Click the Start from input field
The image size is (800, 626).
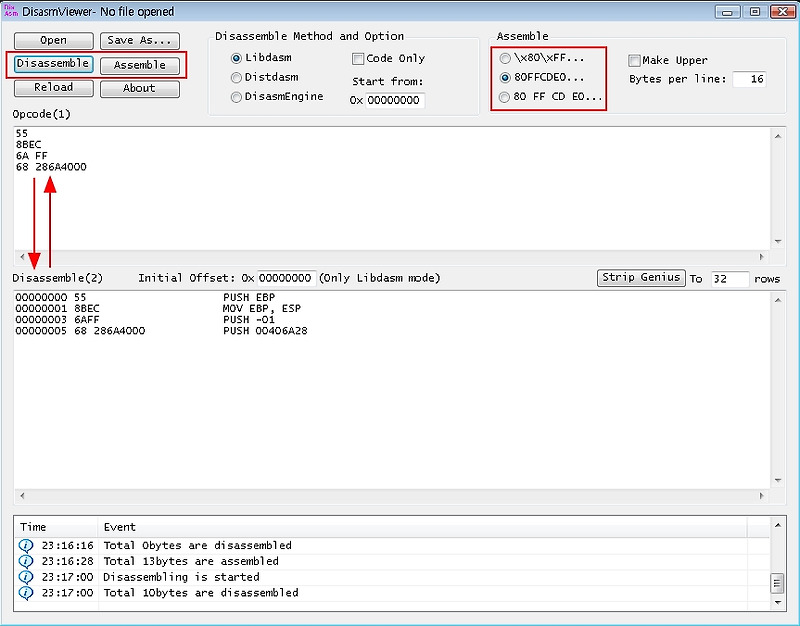click(x=395, y=100)
